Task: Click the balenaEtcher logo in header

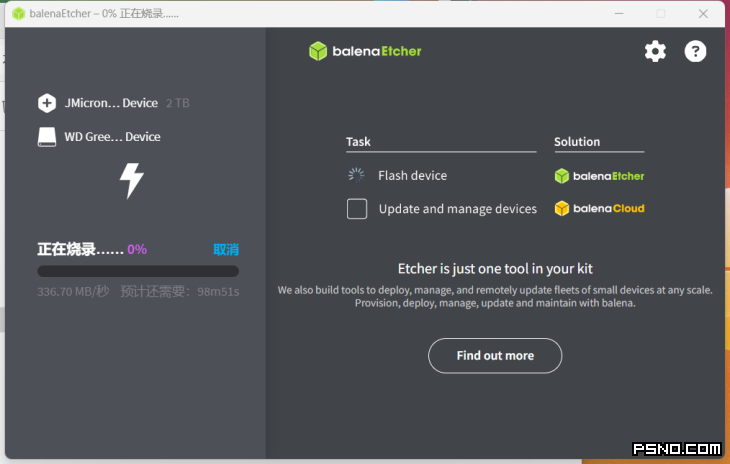Action: click(x=365, y=51)
